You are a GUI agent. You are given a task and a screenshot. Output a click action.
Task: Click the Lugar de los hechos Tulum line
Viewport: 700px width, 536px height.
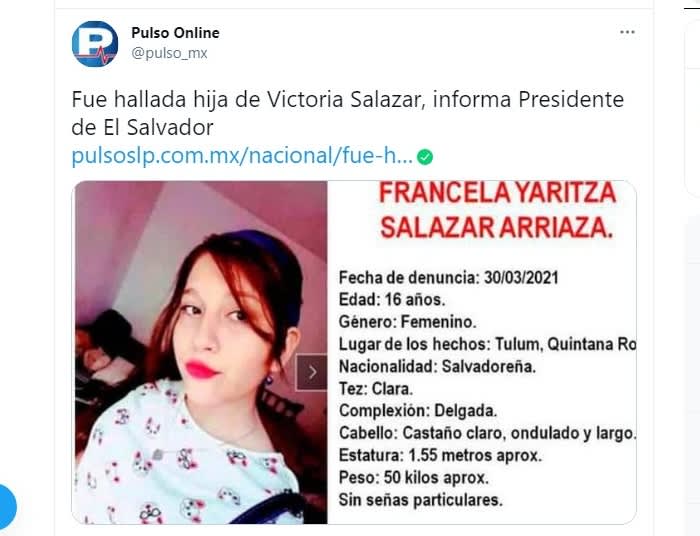click(x=488, y=344)
